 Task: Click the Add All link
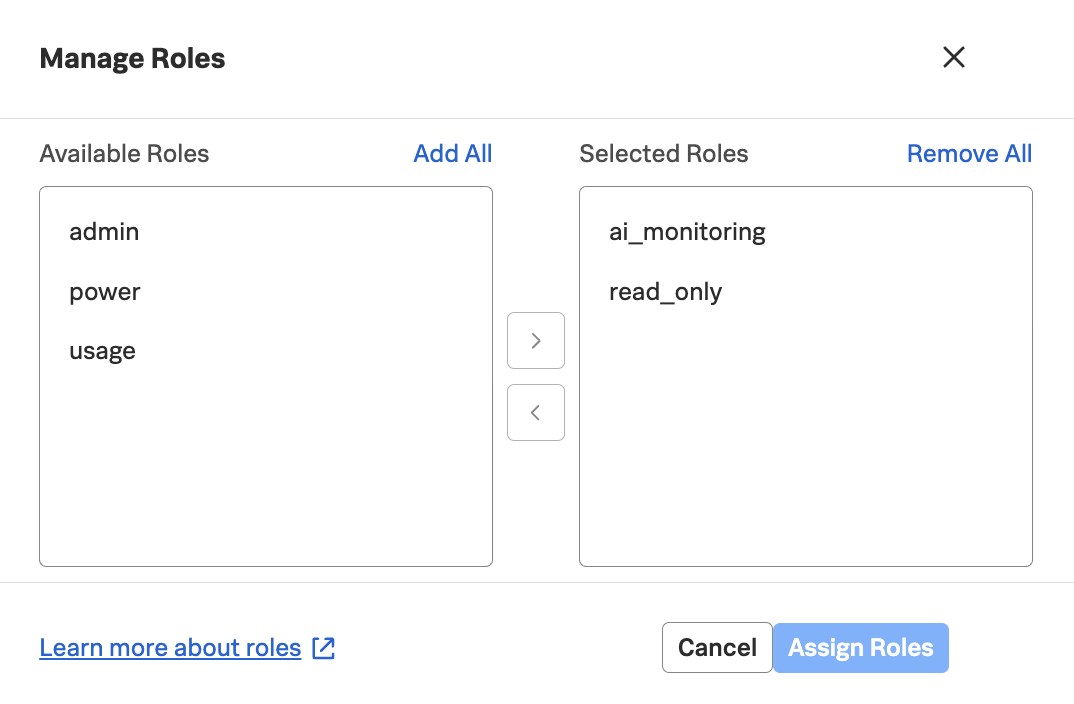coord(453,153)
